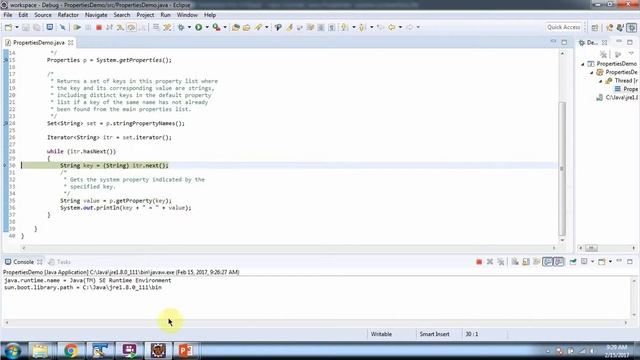Open the Display Selected Console dropdown arrow
640x360 pixels.
(592, 262)
